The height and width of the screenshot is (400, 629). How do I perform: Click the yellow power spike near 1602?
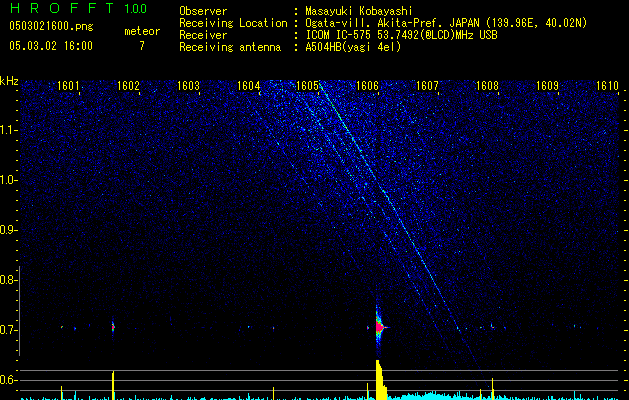pyautogui.click(x=113, y=385)
